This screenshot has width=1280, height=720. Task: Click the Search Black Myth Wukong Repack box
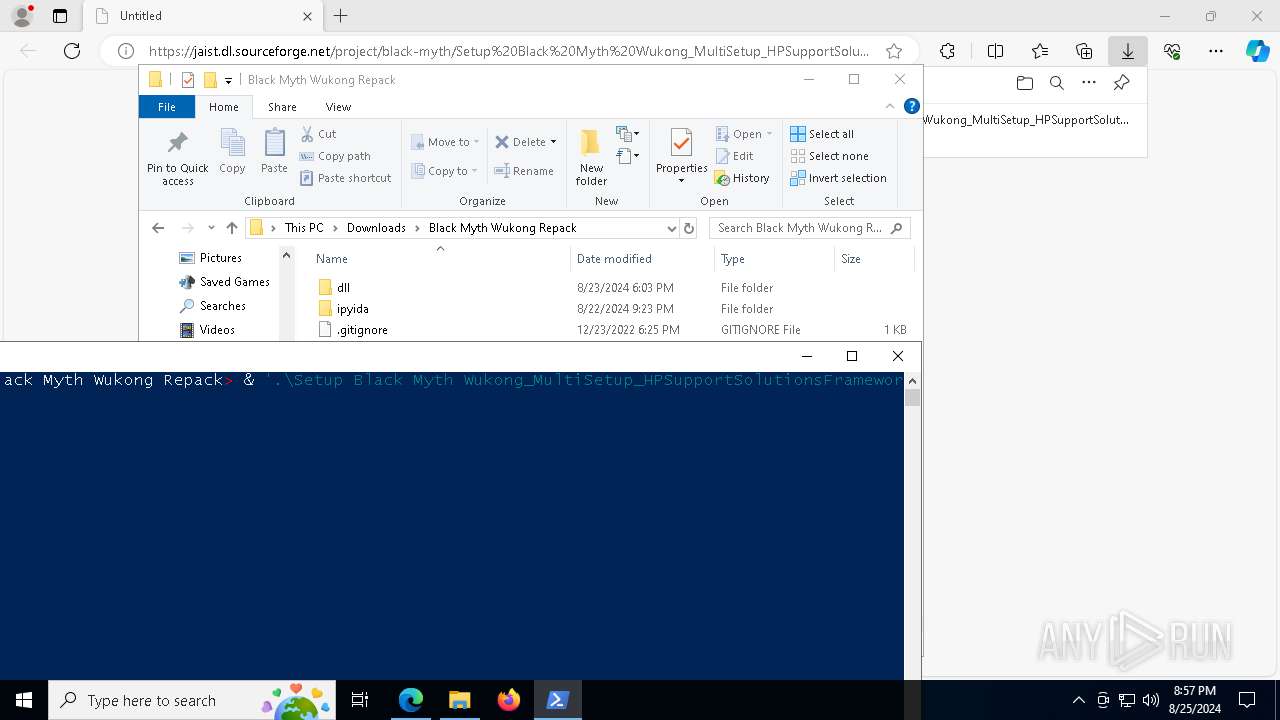tap(810, 228)
